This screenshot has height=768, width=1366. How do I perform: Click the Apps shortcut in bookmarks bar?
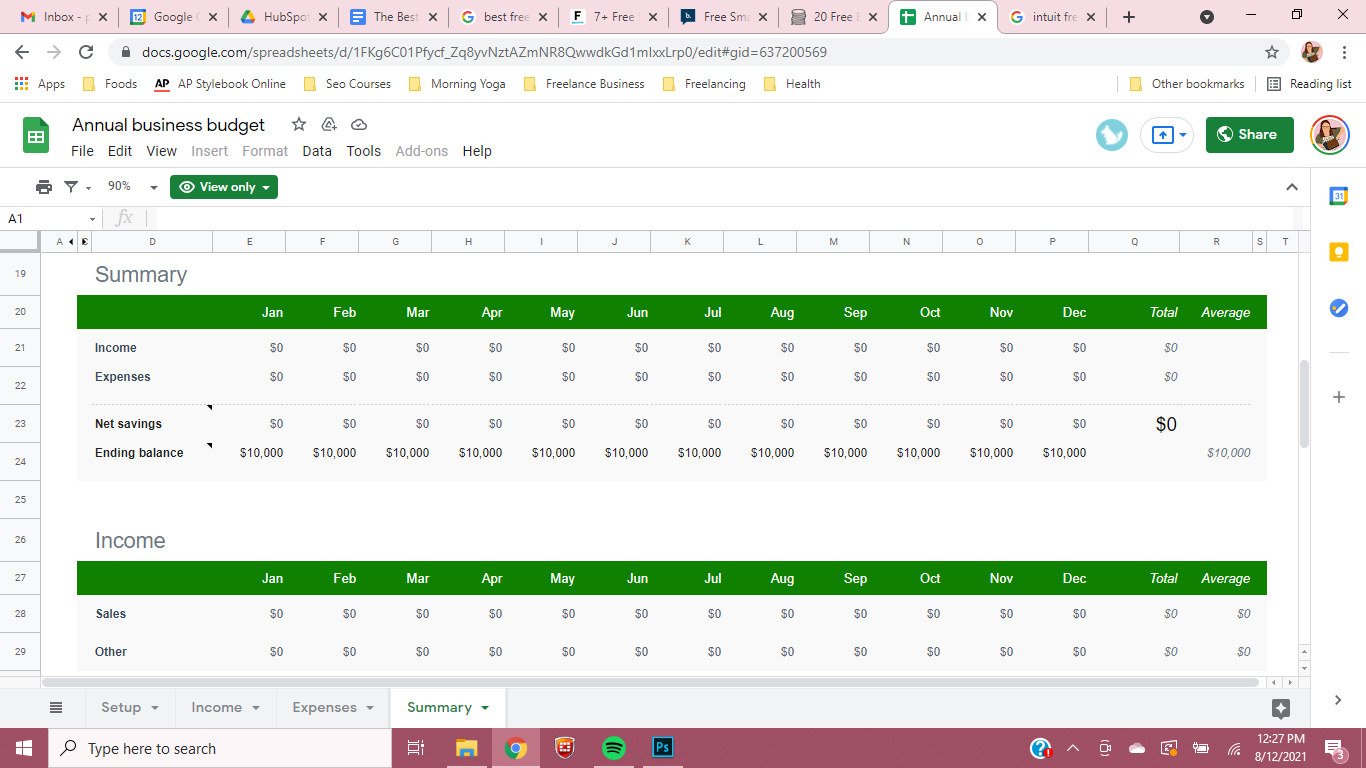click(40, 84)
